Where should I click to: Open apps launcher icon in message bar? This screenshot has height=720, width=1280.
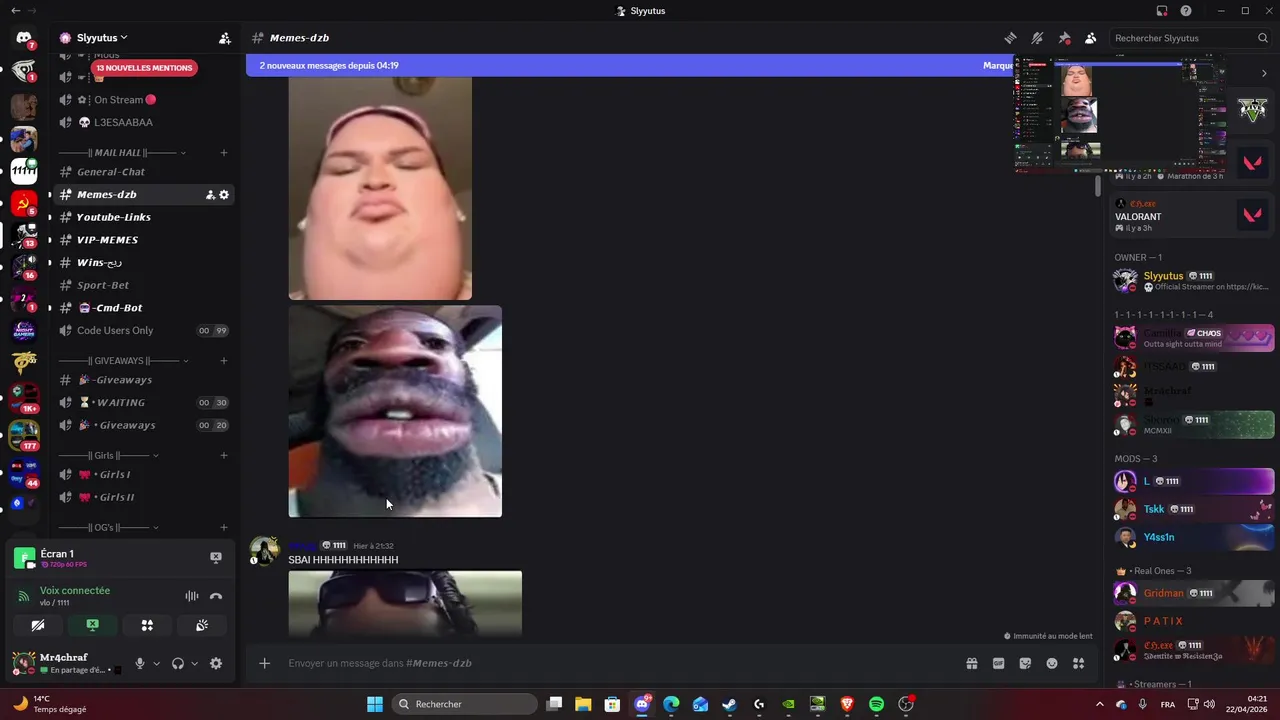pos(1078,663)
